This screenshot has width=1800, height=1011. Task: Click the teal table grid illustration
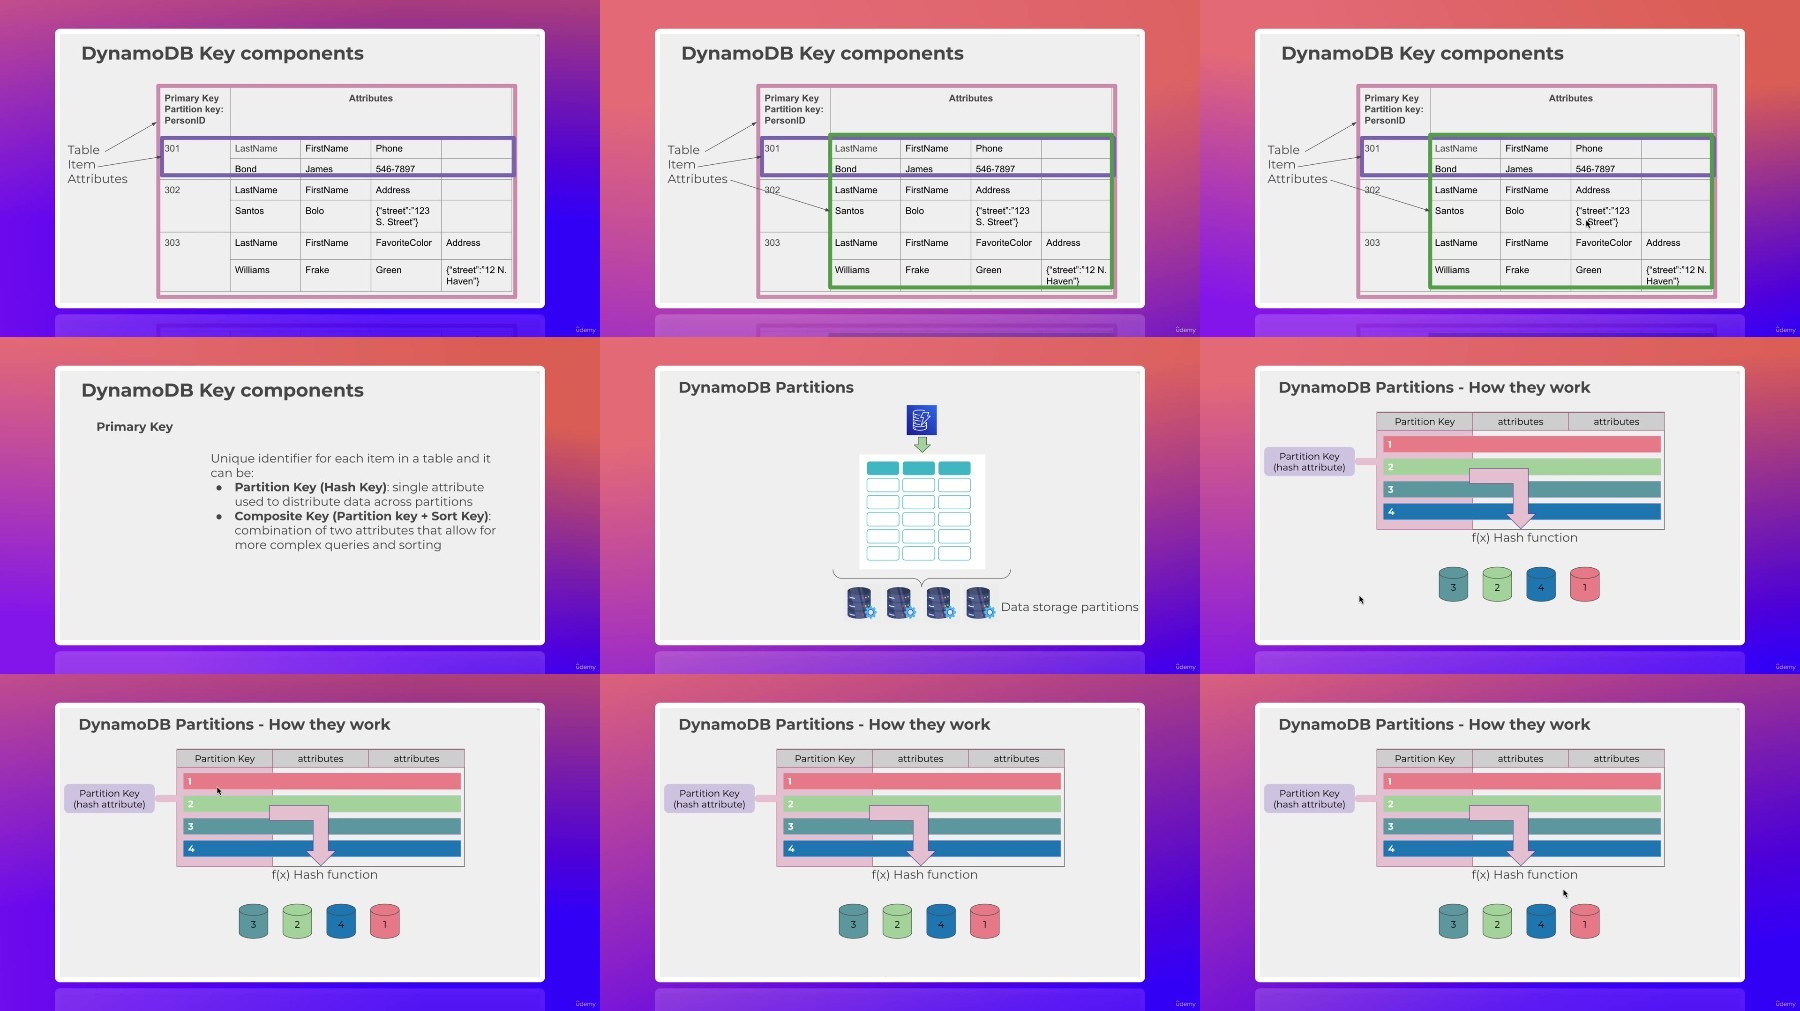pos(922,511)
